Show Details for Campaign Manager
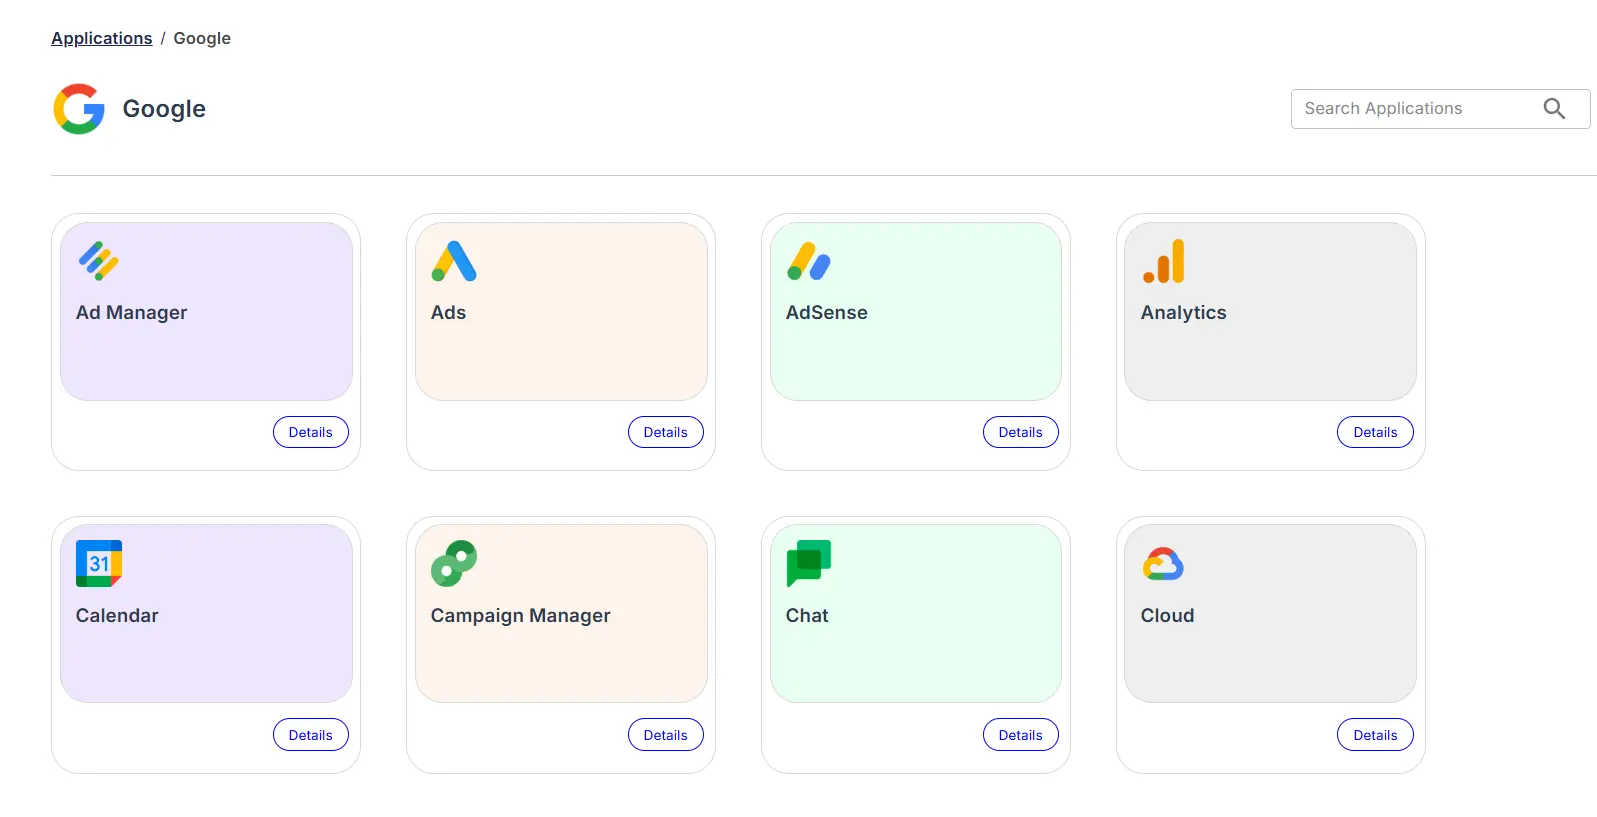This screenshot has height=817, width=1597. click(x=666, y=735)
